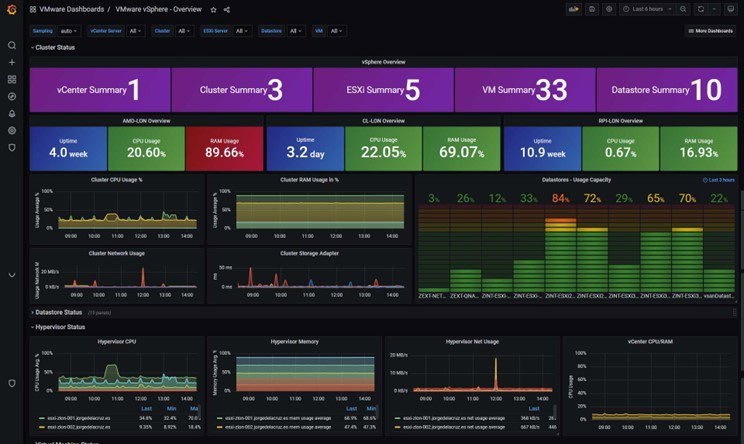Screen dimensions: 744x444
Task: Click the Datastore Summary 10 panel
Action: point(667,90)
